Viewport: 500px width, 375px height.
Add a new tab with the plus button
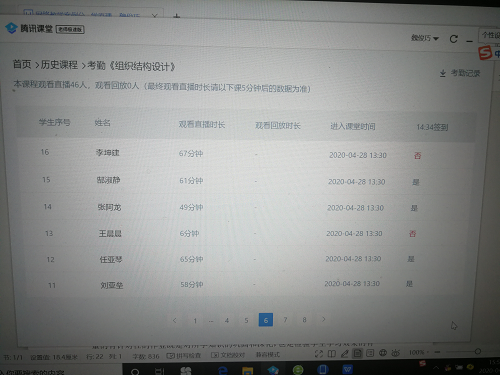[x=177, y=16]
